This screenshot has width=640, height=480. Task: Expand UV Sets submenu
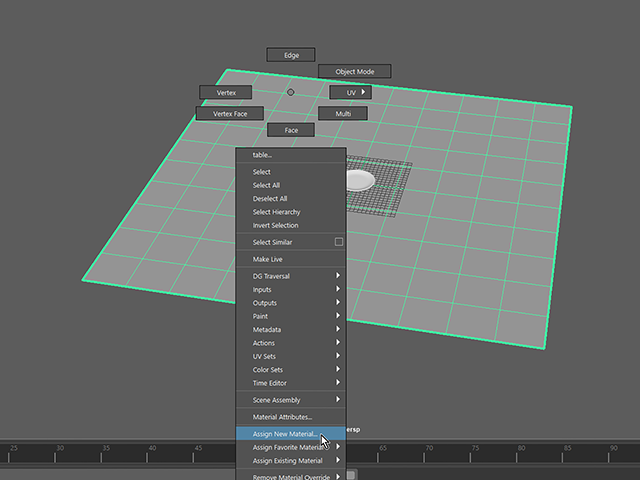291,356
